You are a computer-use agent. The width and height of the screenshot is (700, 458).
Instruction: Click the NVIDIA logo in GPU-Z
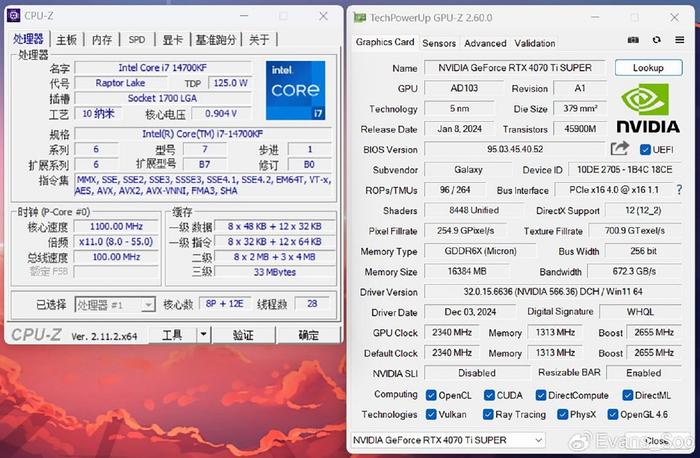[x=648, y=108]
